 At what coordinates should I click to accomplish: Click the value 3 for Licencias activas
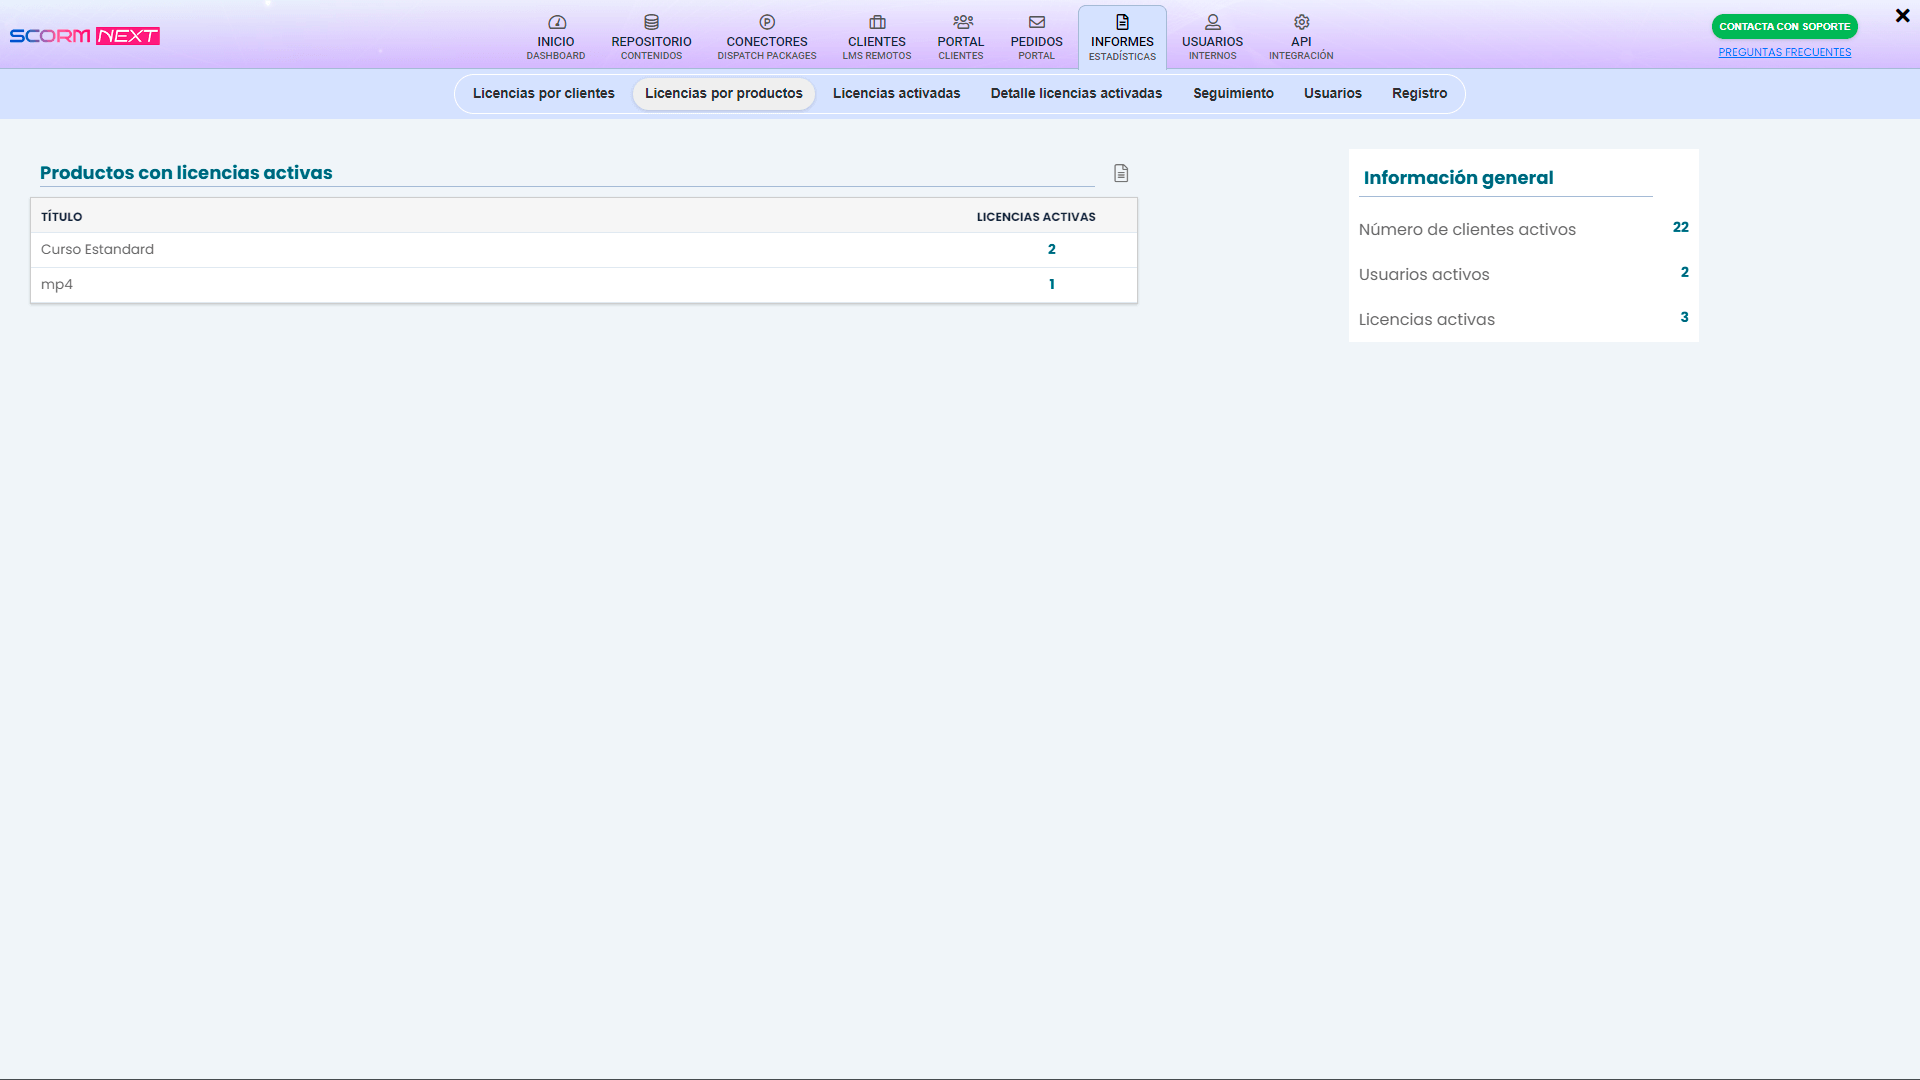1684,318
